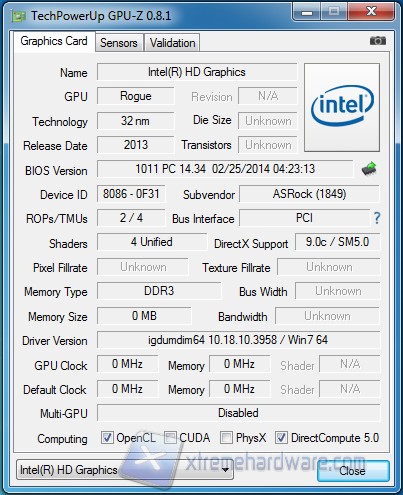Viewport: 403px width, 495px height.
Task: Toggle the PhysX checkbox
Action: [x=226, y=437]
